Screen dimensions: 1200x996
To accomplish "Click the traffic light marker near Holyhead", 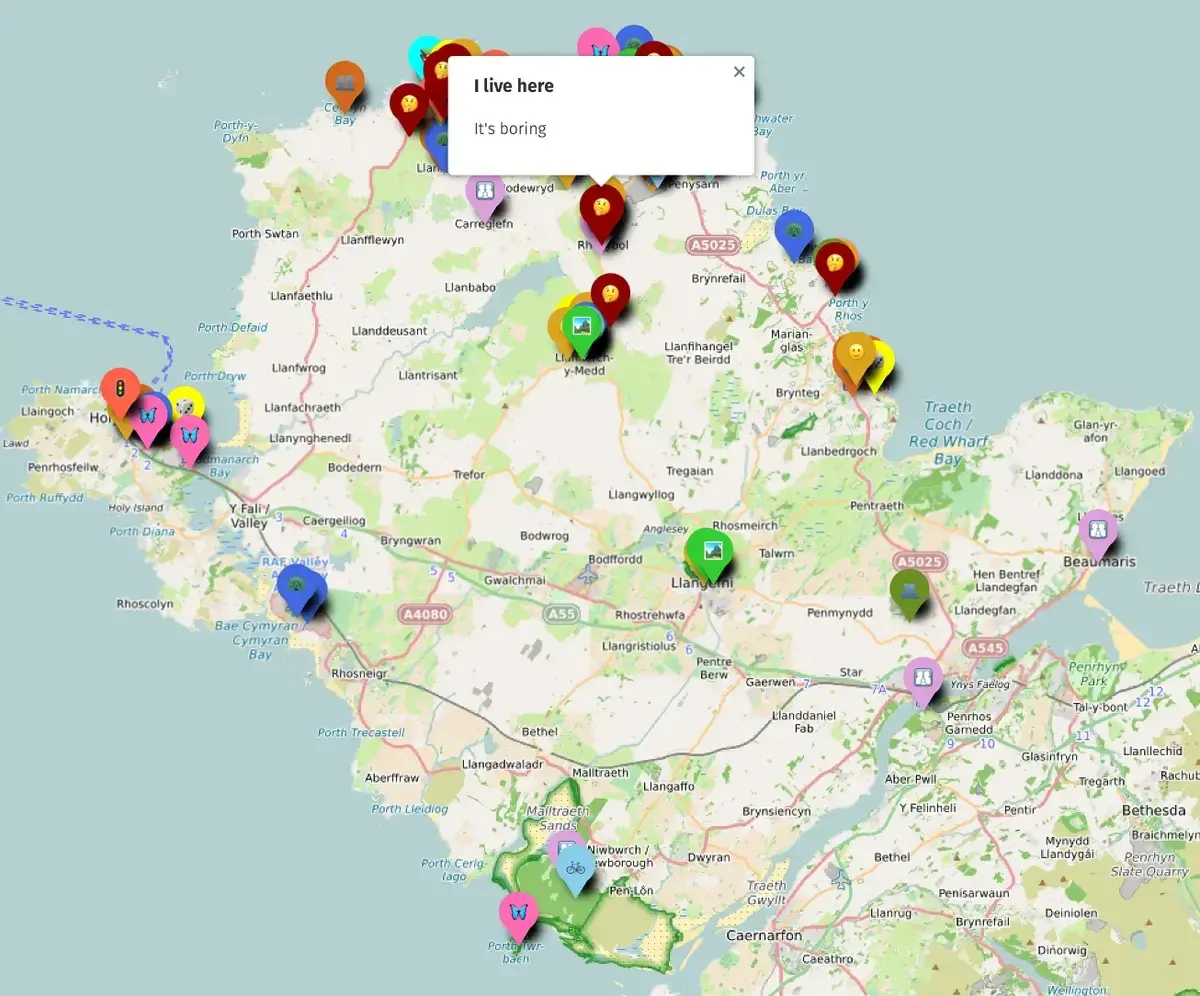I will point(120,388).
